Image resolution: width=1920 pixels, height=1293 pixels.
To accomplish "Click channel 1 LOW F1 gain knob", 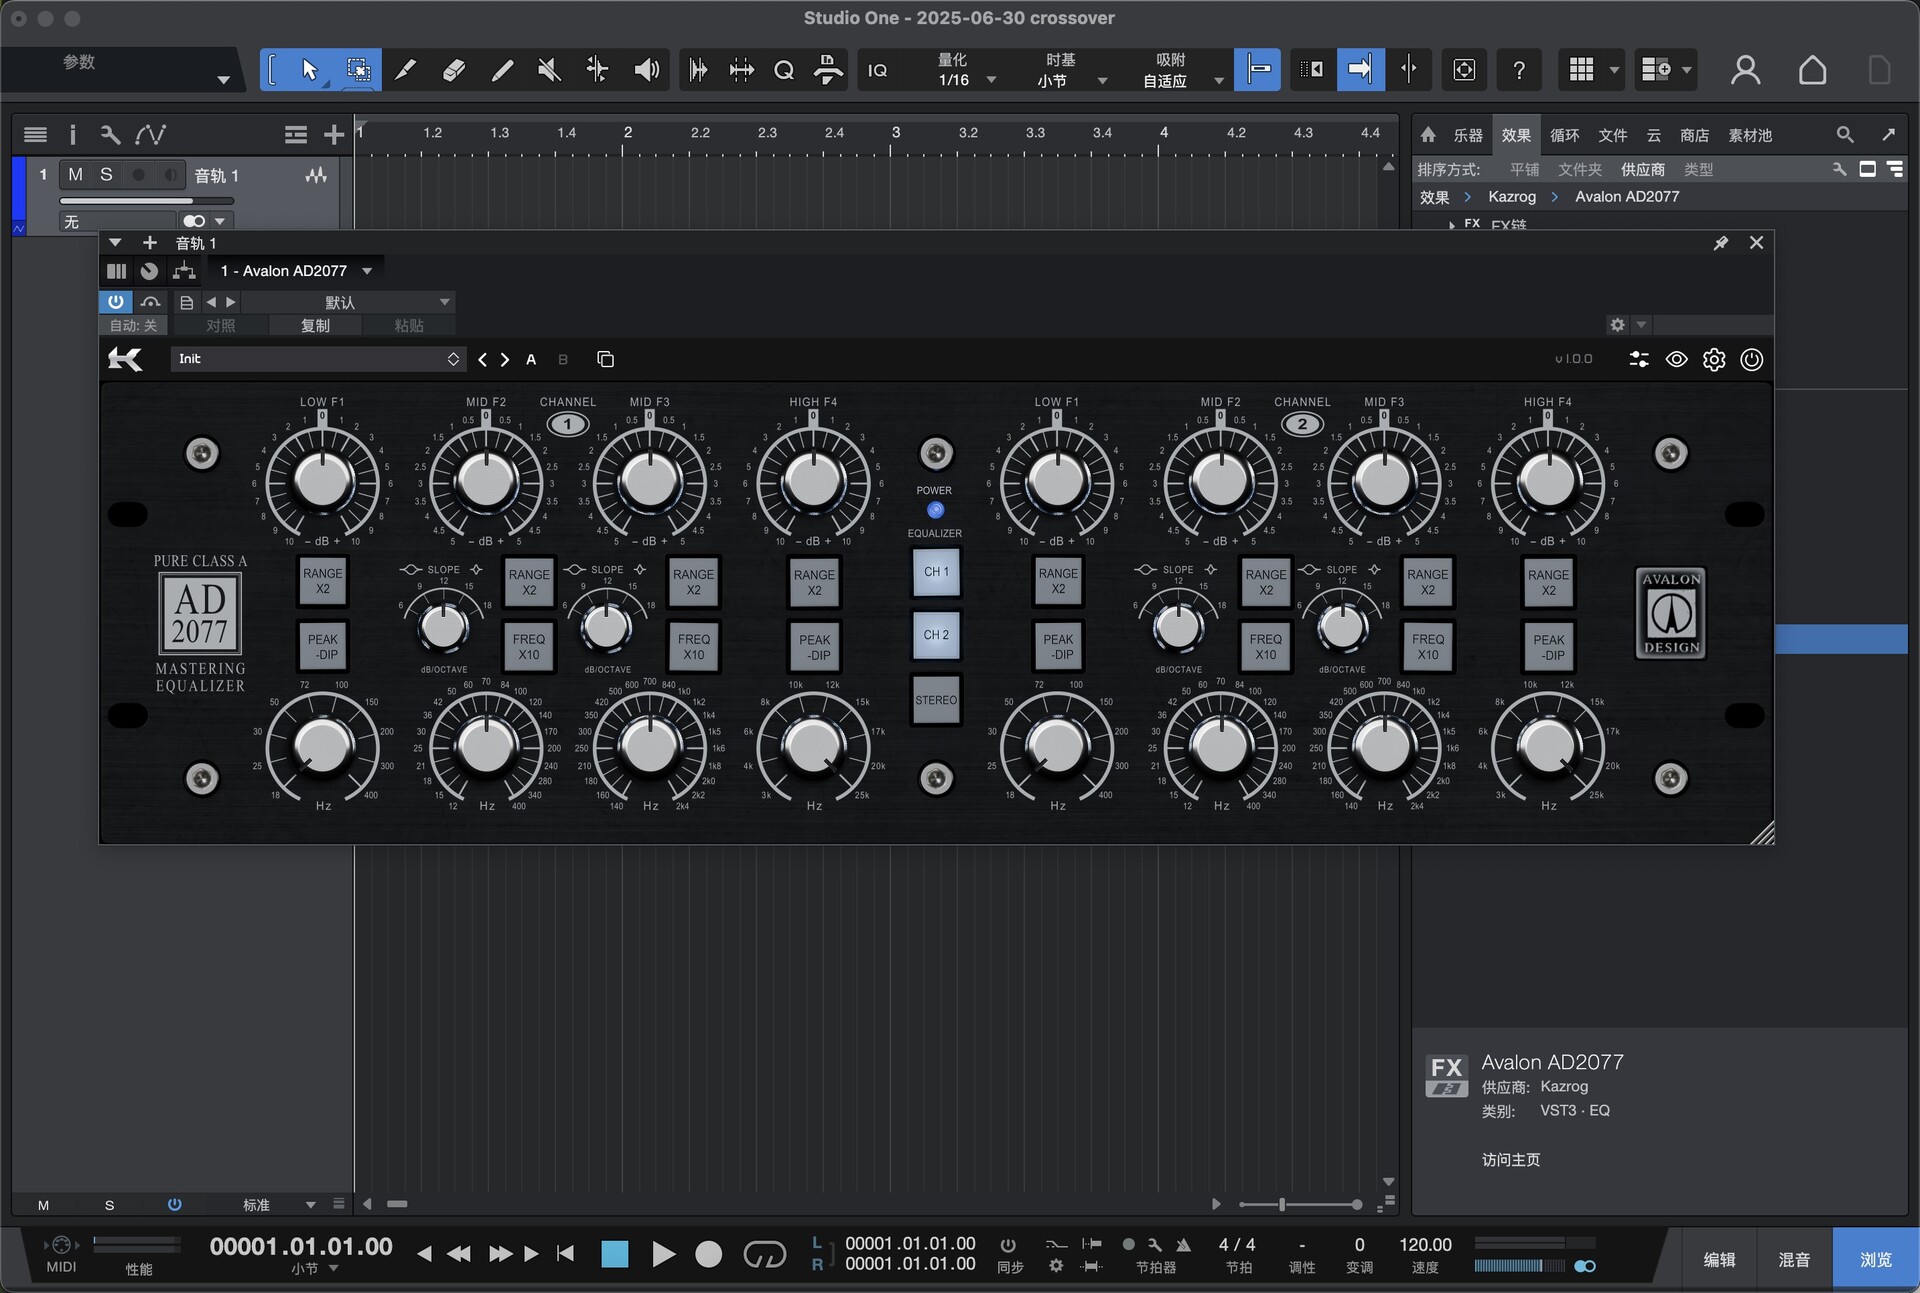I will click(x=322, y=480).
